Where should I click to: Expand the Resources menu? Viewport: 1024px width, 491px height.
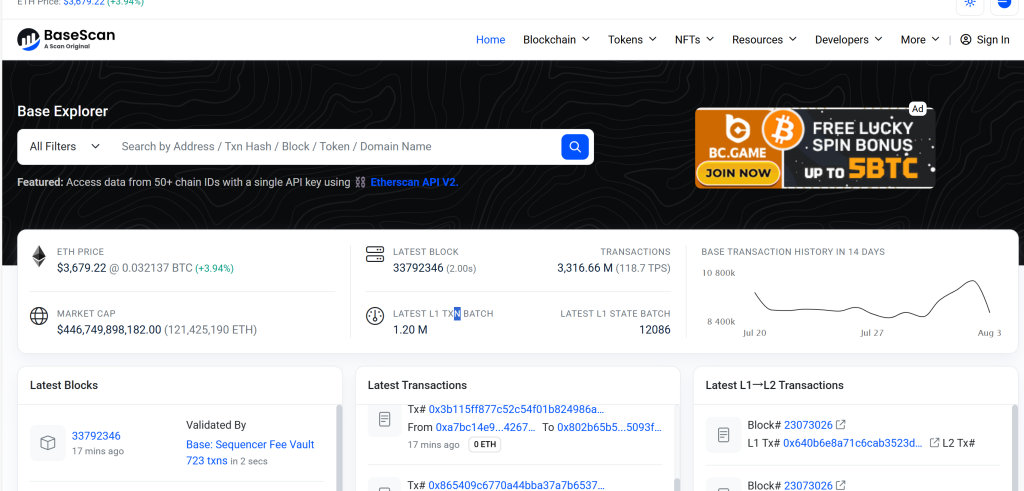pos(764,39)
